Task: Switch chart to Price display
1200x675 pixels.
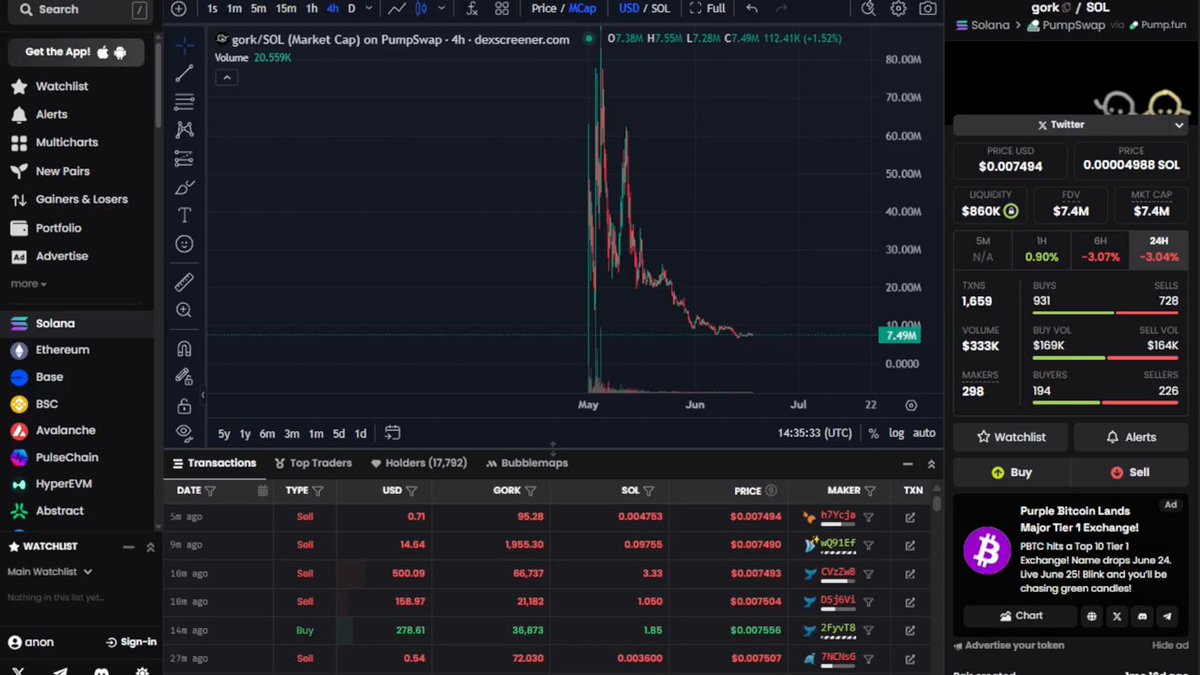Action: click(544, 8)
